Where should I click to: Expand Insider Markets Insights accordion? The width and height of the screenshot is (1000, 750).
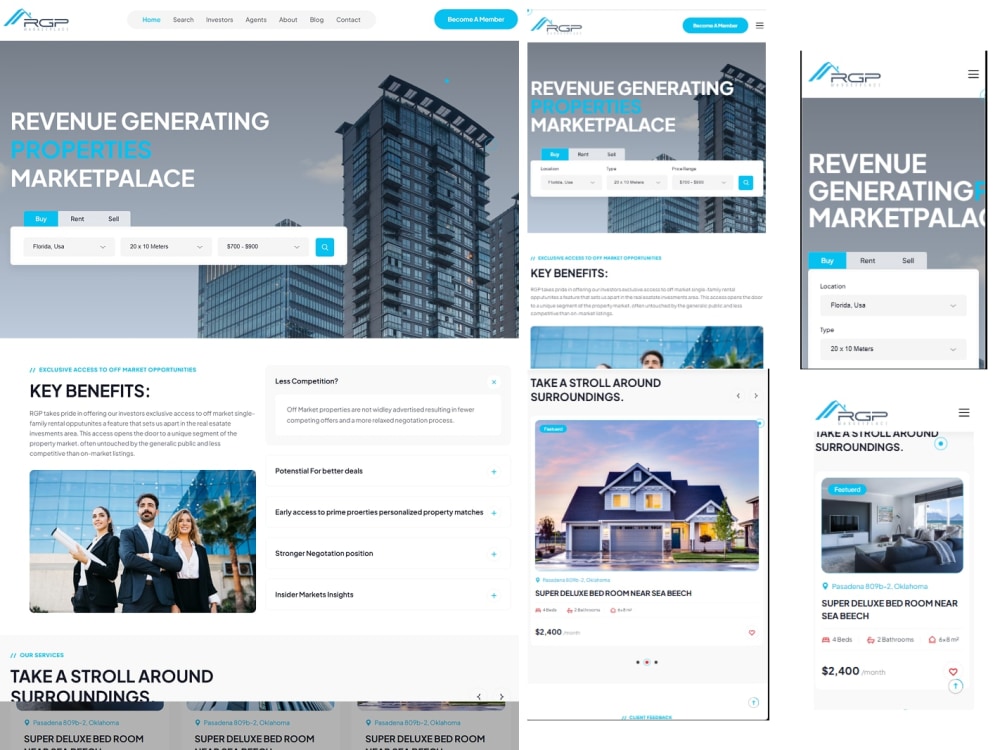tap(494, 596)
